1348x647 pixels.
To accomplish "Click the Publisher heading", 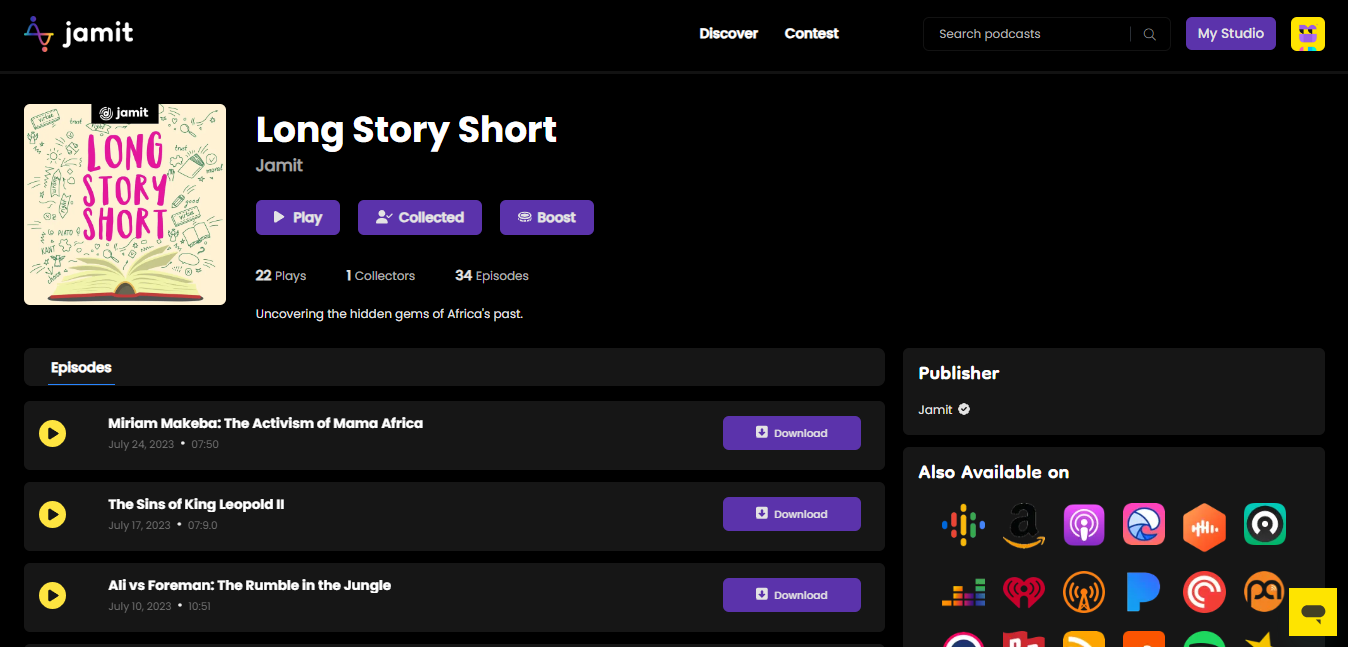I will click(959, 373).
